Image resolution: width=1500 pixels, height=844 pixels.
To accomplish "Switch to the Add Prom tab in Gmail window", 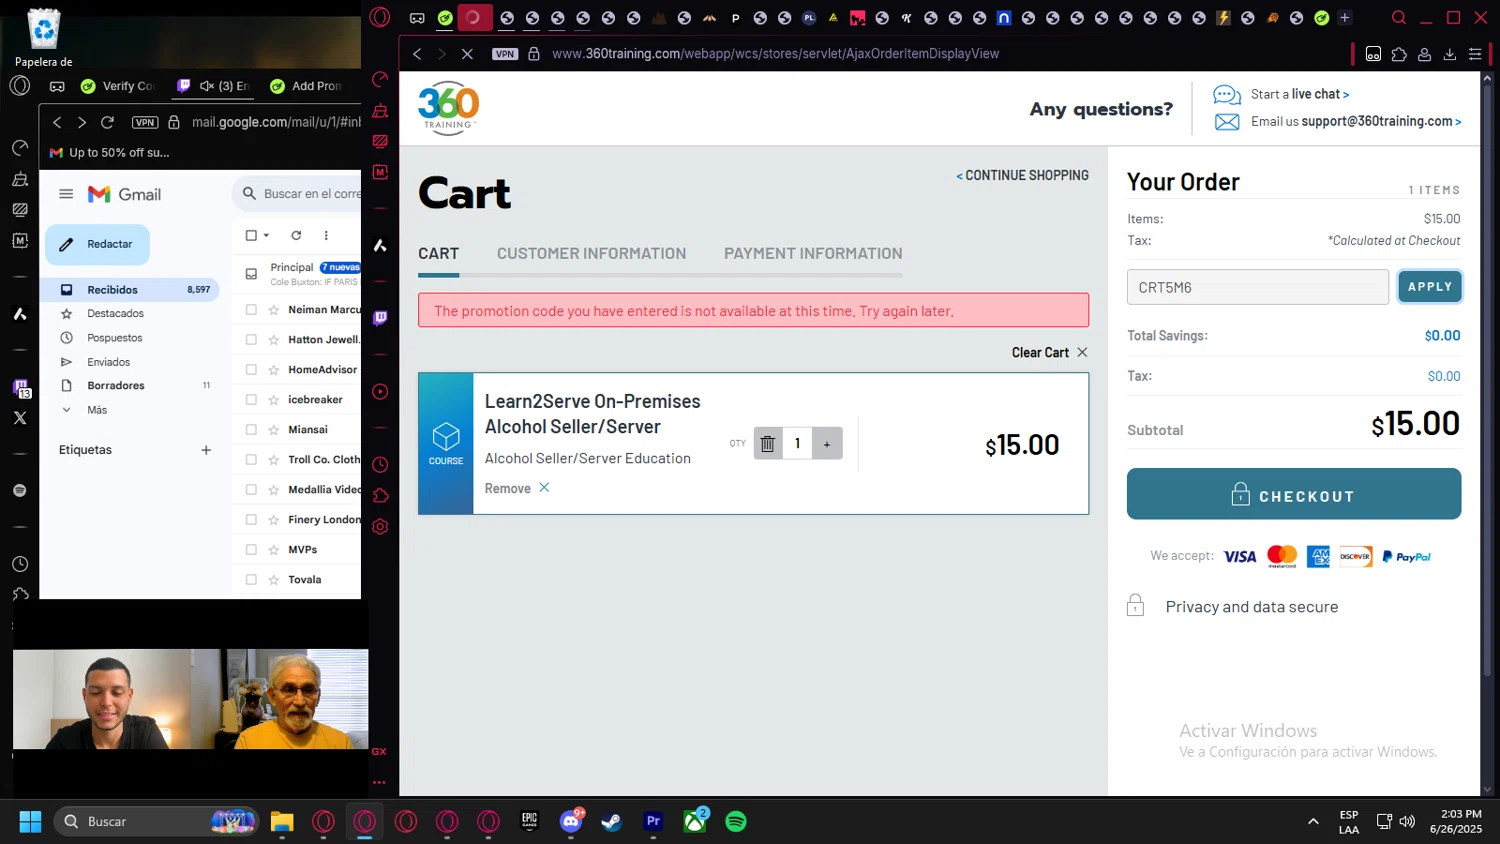I will pos(306,86).
